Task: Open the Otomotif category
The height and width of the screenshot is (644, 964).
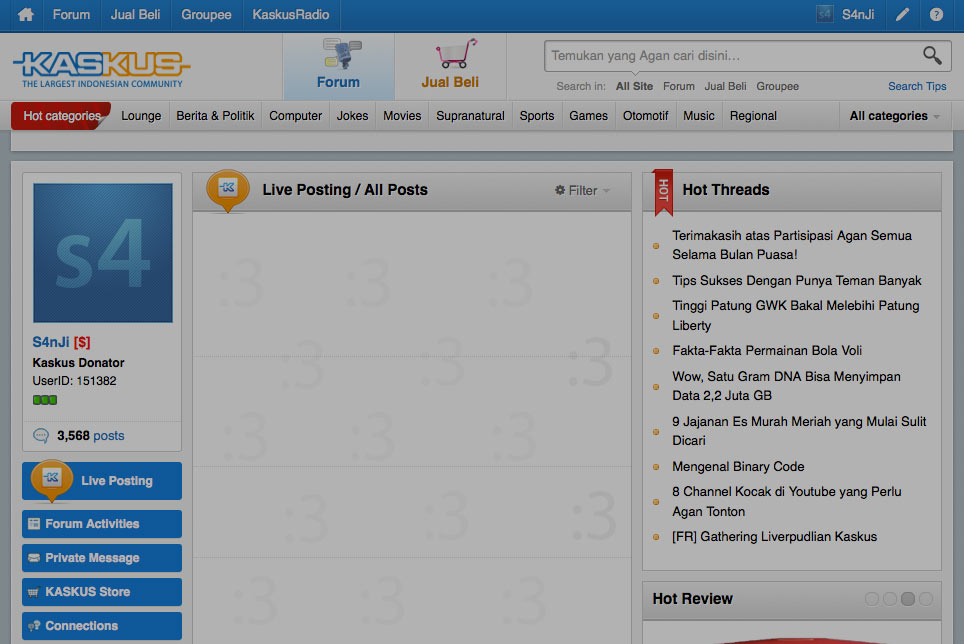Action: pos(646,116)
